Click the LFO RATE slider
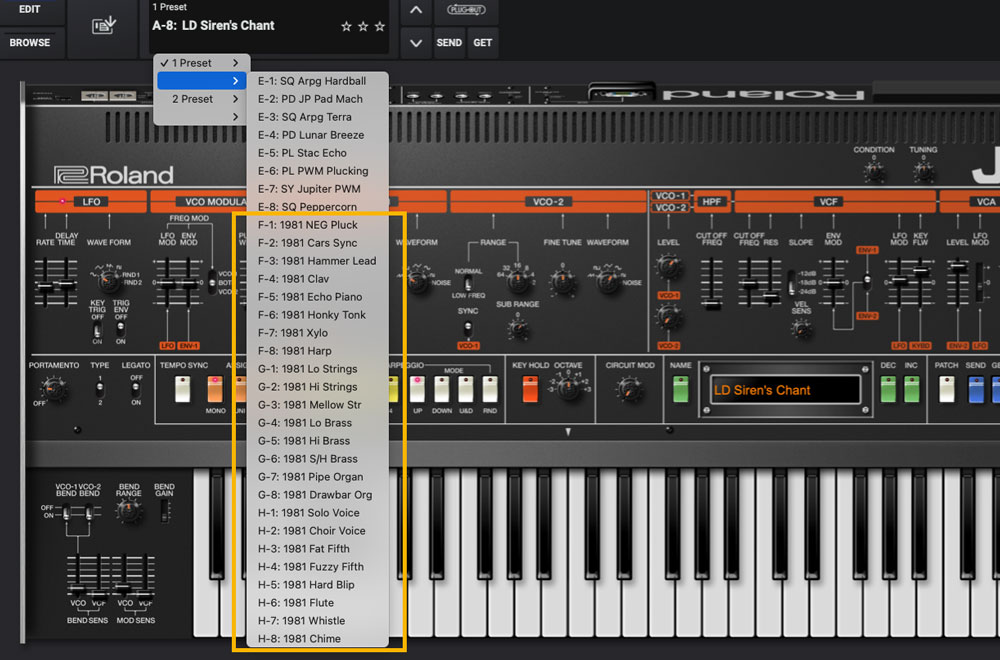The width and height of the screenshot is (1000, 660). click(45, 286)
